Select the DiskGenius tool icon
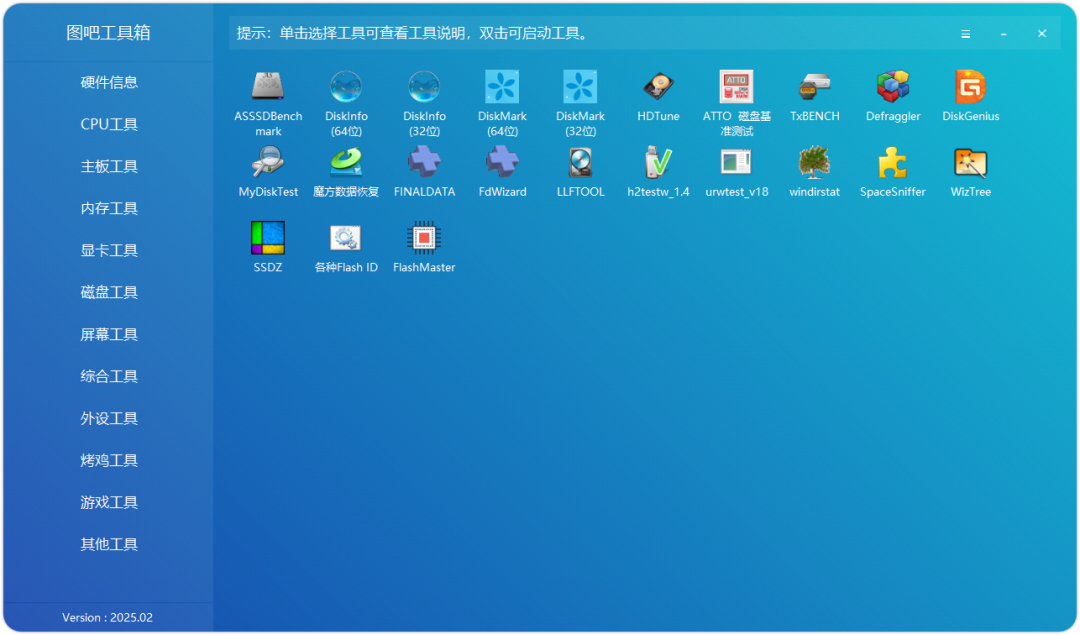The image size is (1080, 635). pos(970,87)
